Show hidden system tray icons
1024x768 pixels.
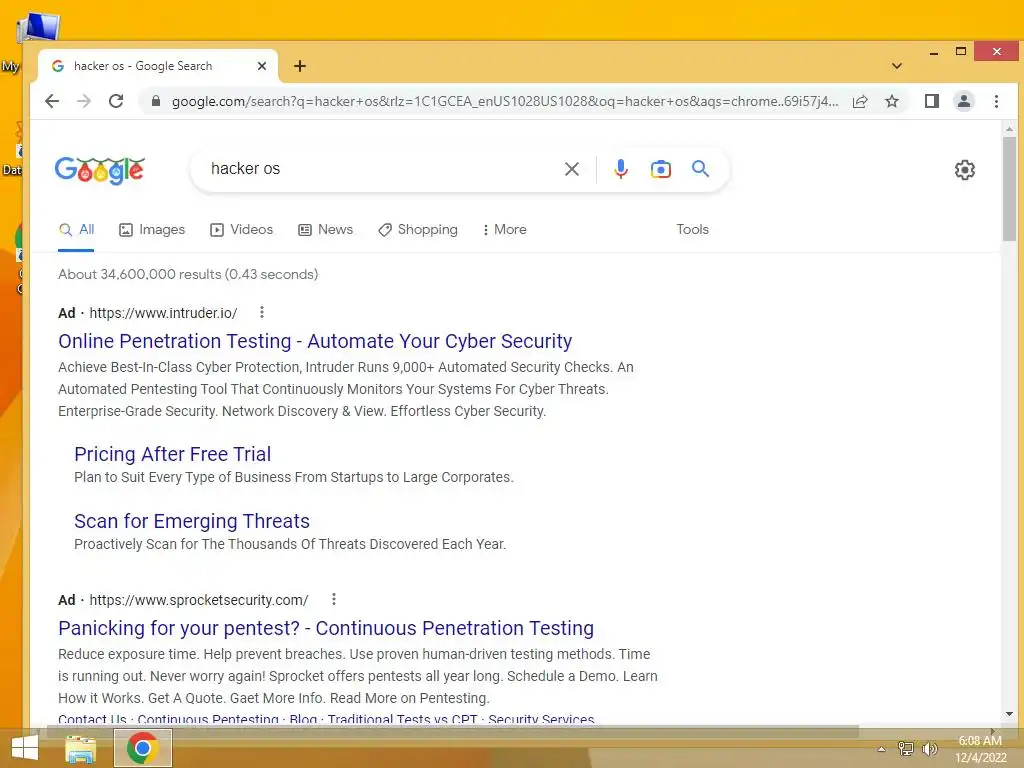882,749
